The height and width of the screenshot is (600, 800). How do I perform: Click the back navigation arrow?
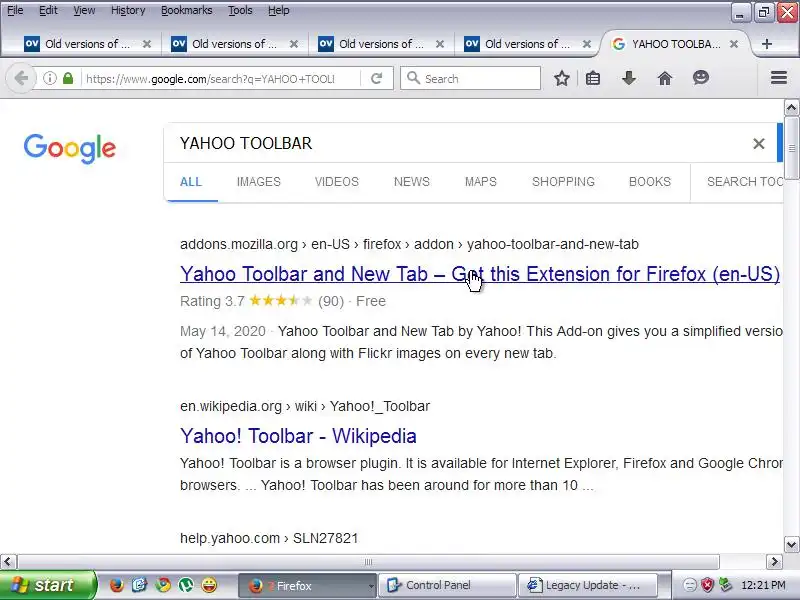pyautogui.click(x=21, y=79)
